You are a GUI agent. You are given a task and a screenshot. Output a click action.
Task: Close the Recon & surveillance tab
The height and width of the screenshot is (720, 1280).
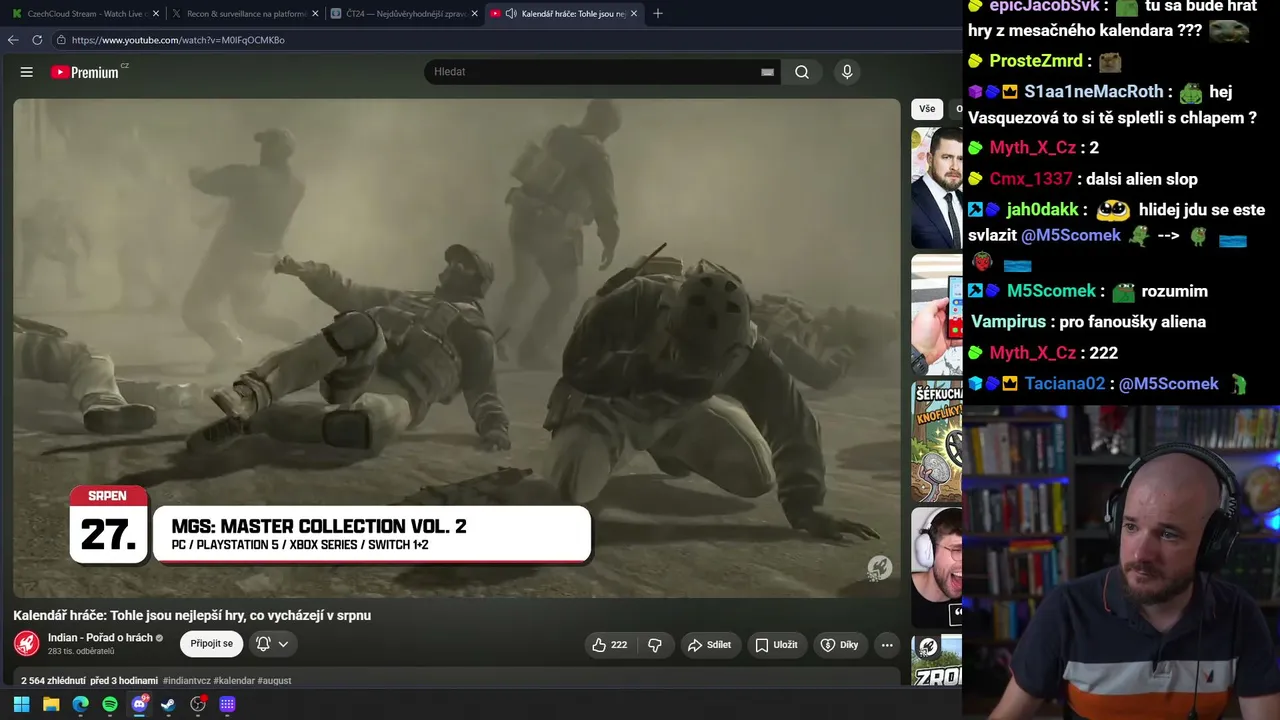tap(315, 14)
